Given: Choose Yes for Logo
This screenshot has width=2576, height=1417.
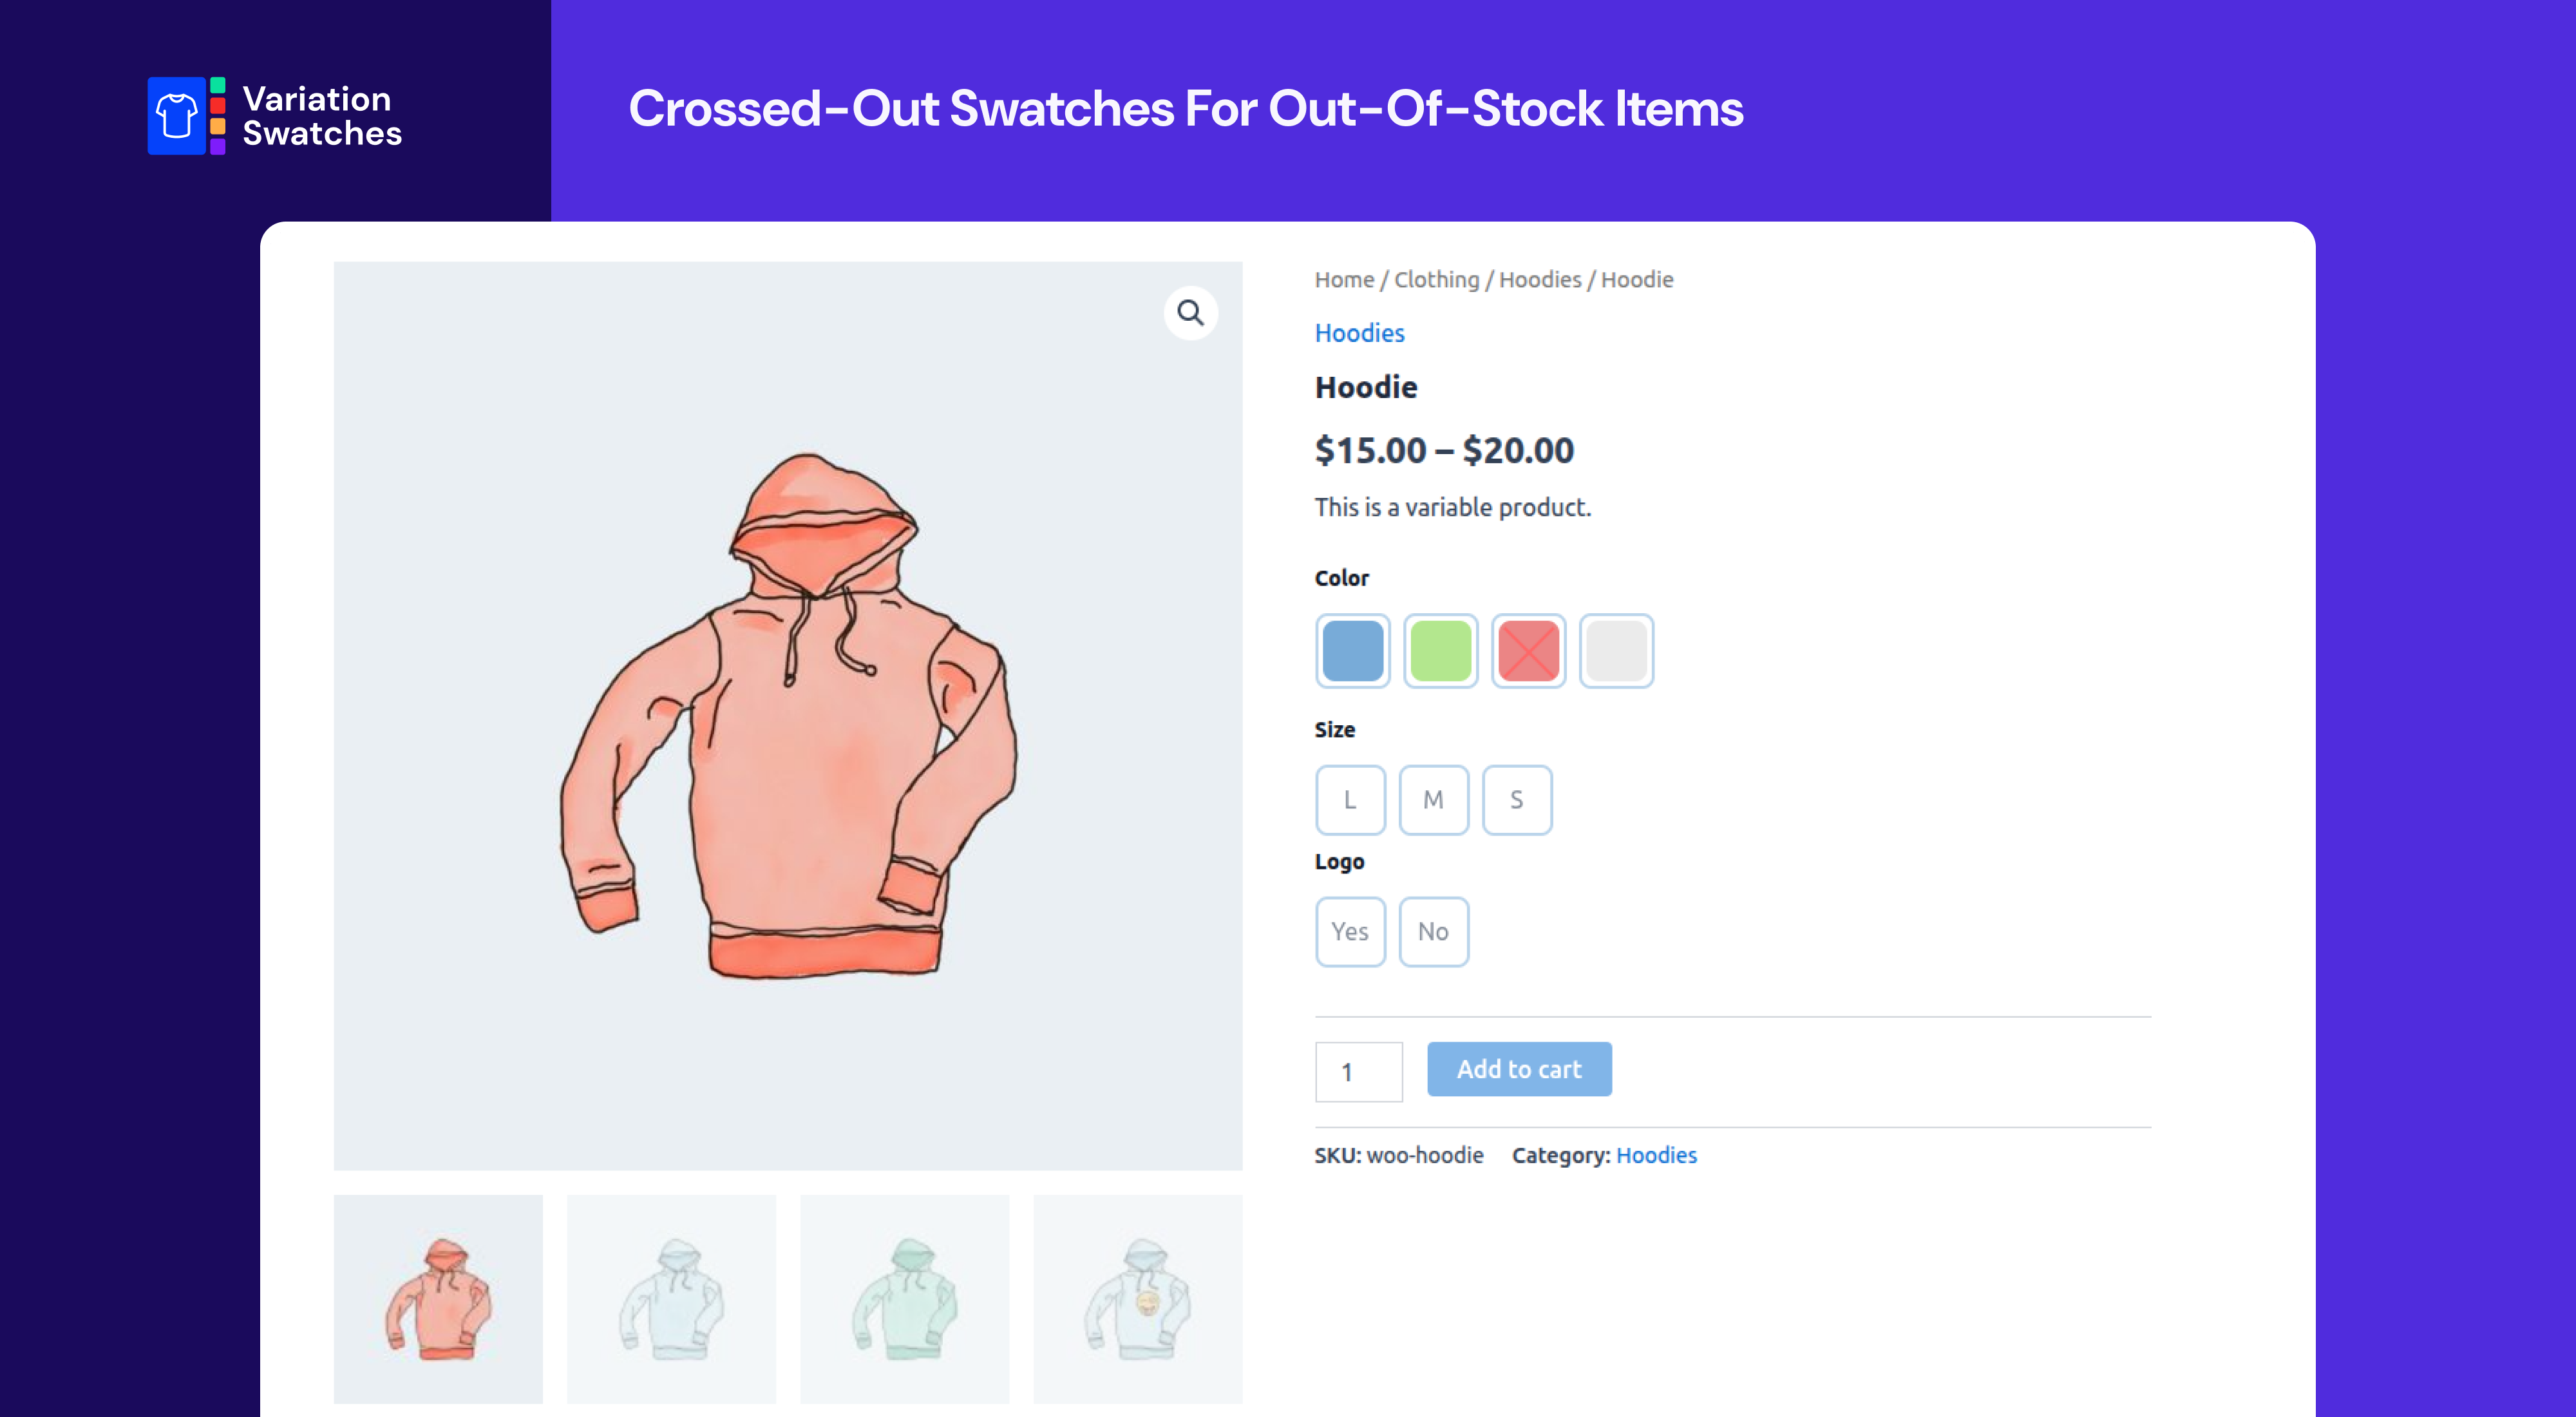Looking at the screenshot, I should [x=1350, y=932].
